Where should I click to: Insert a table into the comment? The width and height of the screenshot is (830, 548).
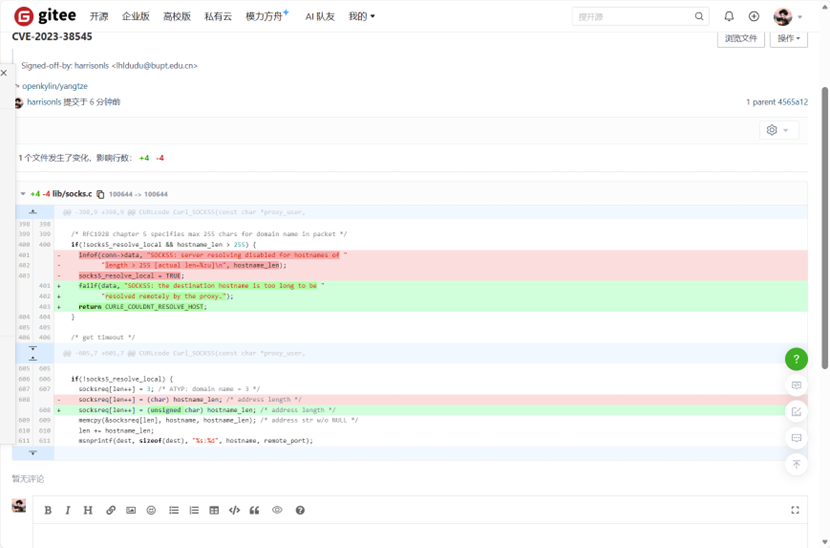214,510
